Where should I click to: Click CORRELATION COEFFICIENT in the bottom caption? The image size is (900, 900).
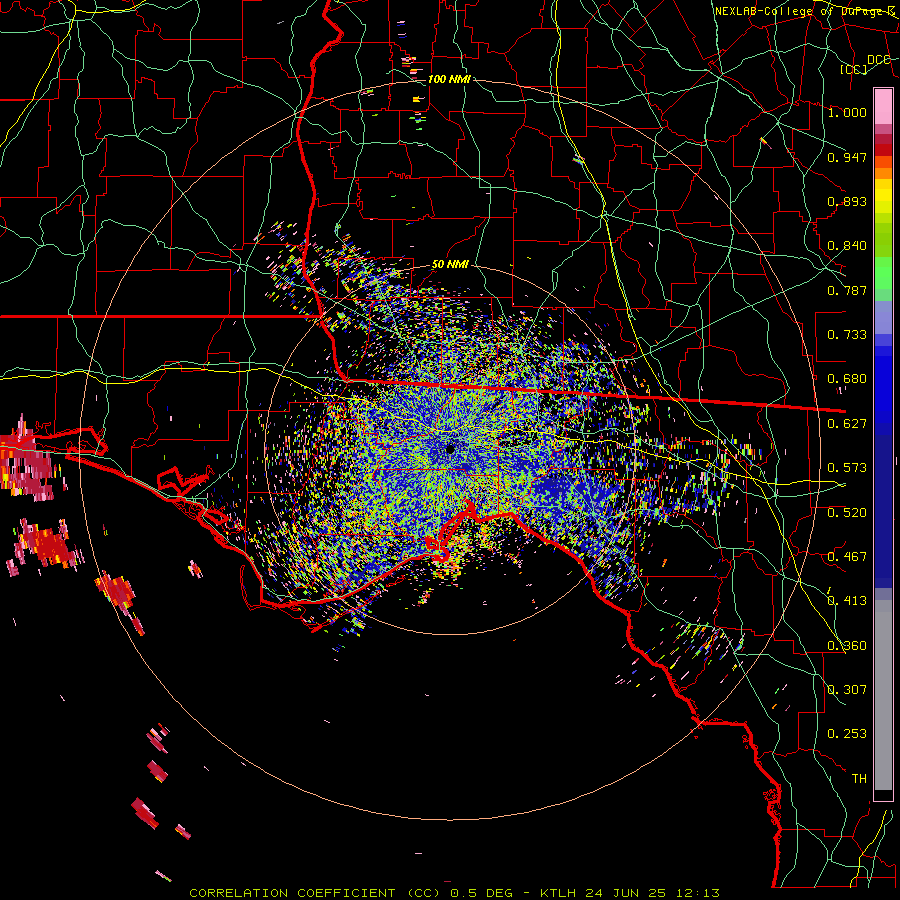click(292, 893)
